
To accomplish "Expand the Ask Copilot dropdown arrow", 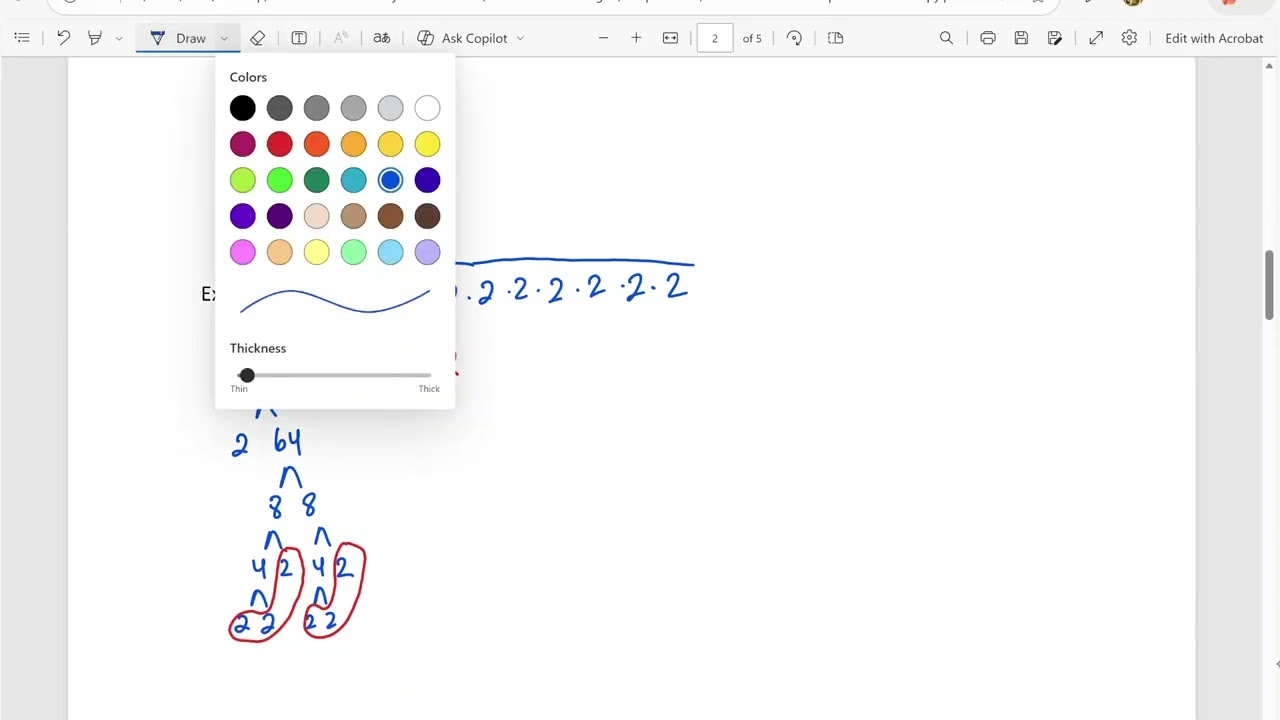I will tap(520, 38).
